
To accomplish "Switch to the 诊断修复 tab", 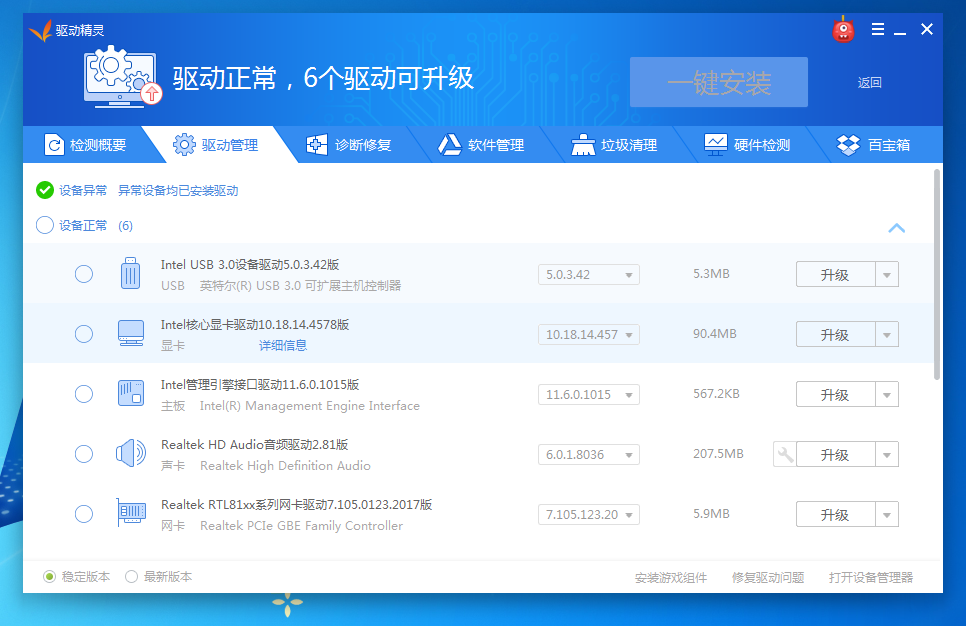I will 350,145.
